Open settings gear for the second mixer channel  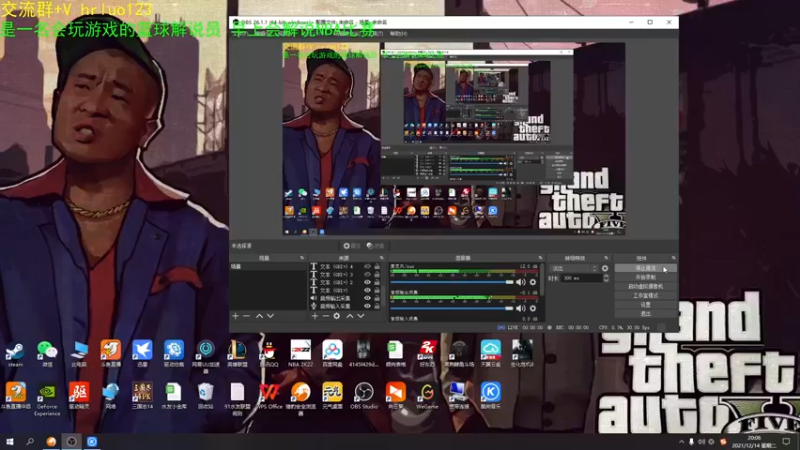coord(533,308)
